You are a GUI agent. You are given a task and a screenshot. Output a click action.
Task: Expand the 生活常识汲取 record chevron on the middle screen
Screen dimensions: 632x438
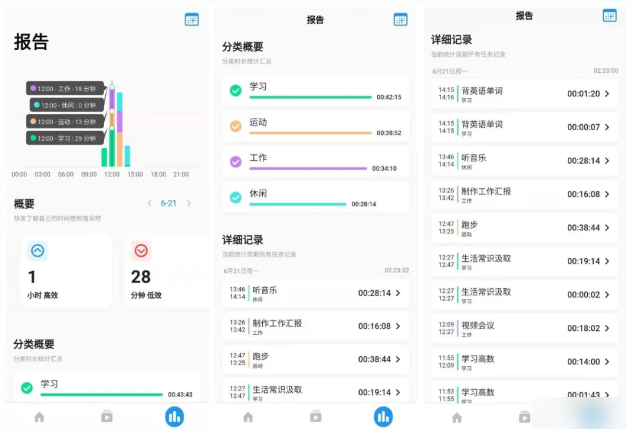[x=398, y=392]
